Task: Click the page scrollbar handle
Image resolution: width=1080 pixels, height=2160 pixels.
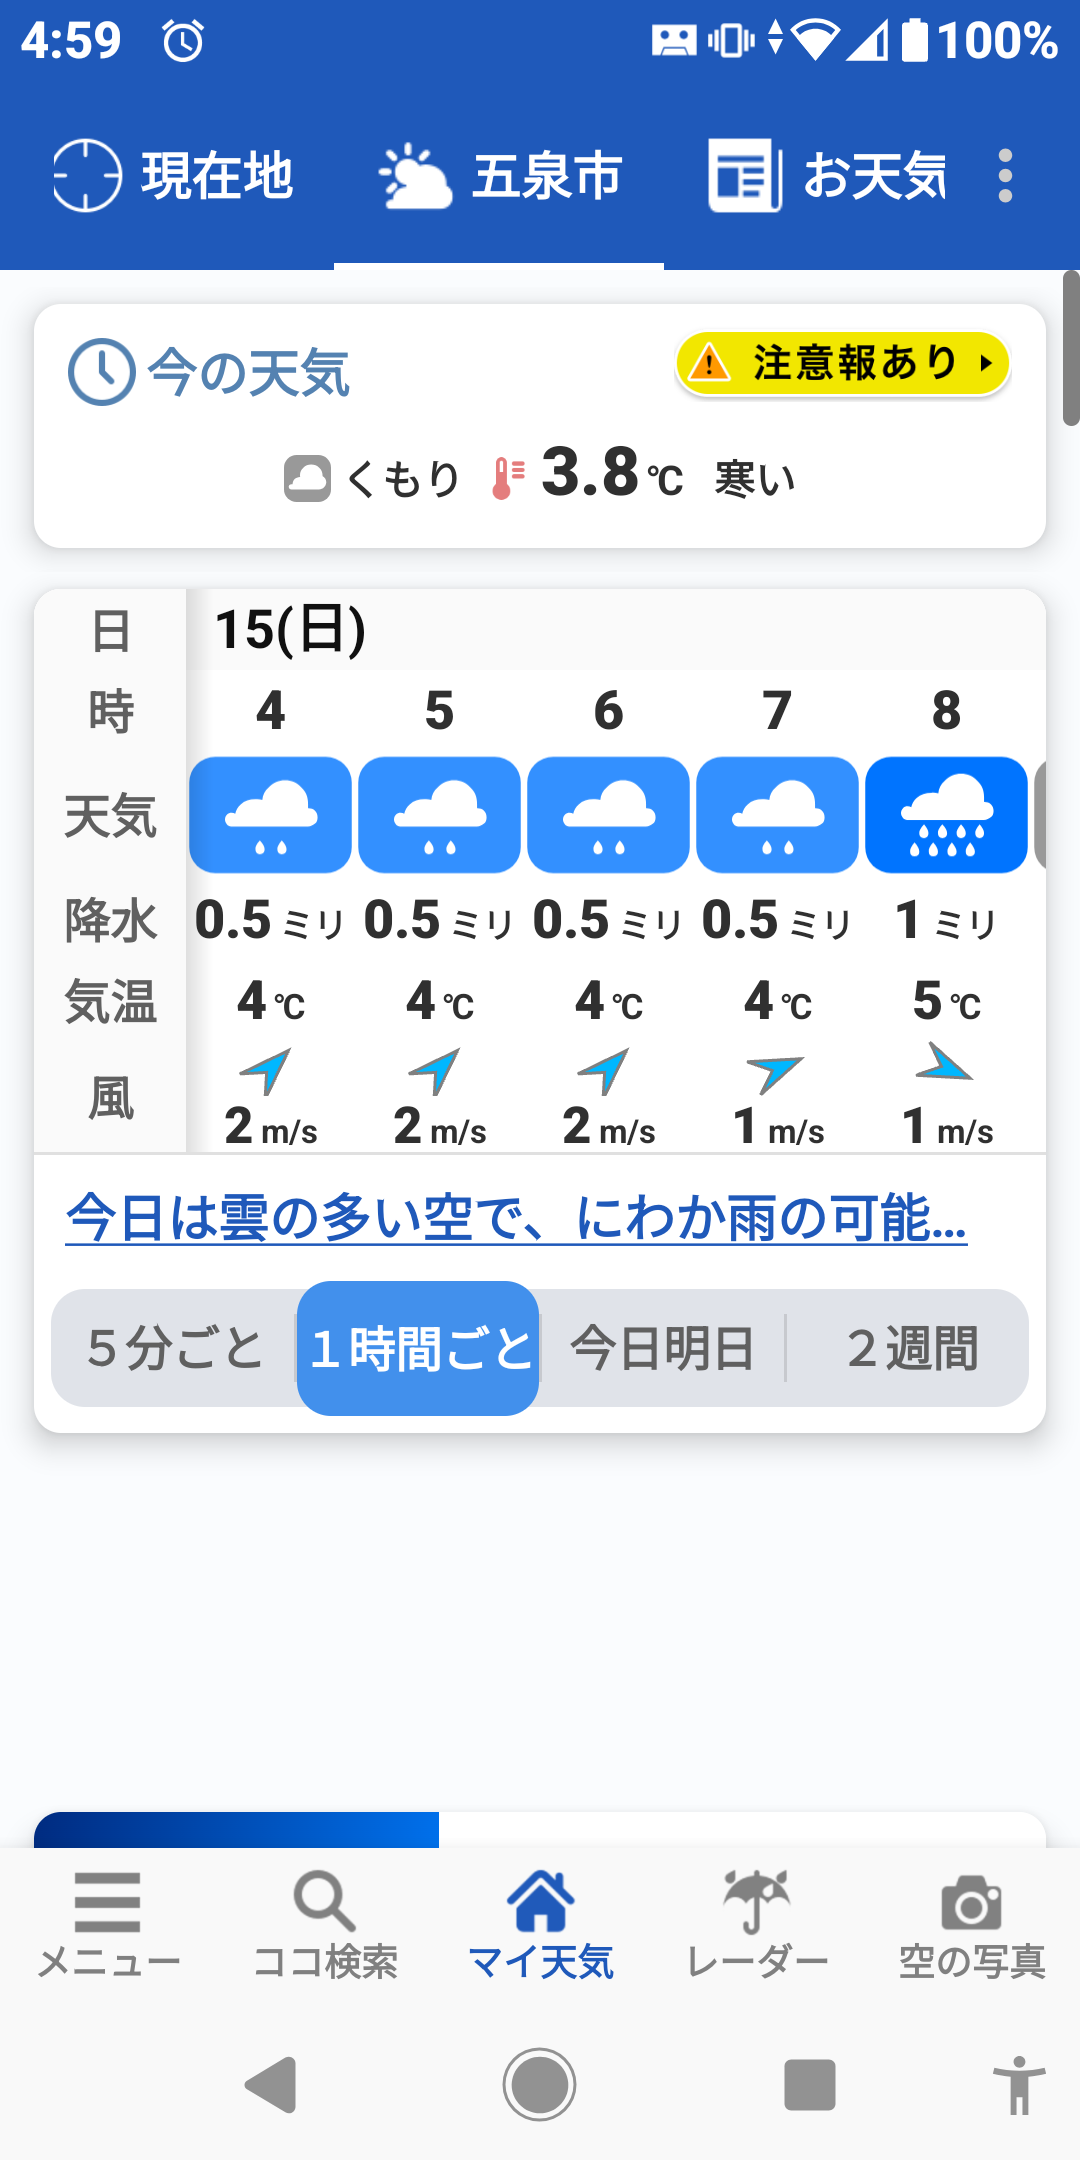Action: point(1070,348)
